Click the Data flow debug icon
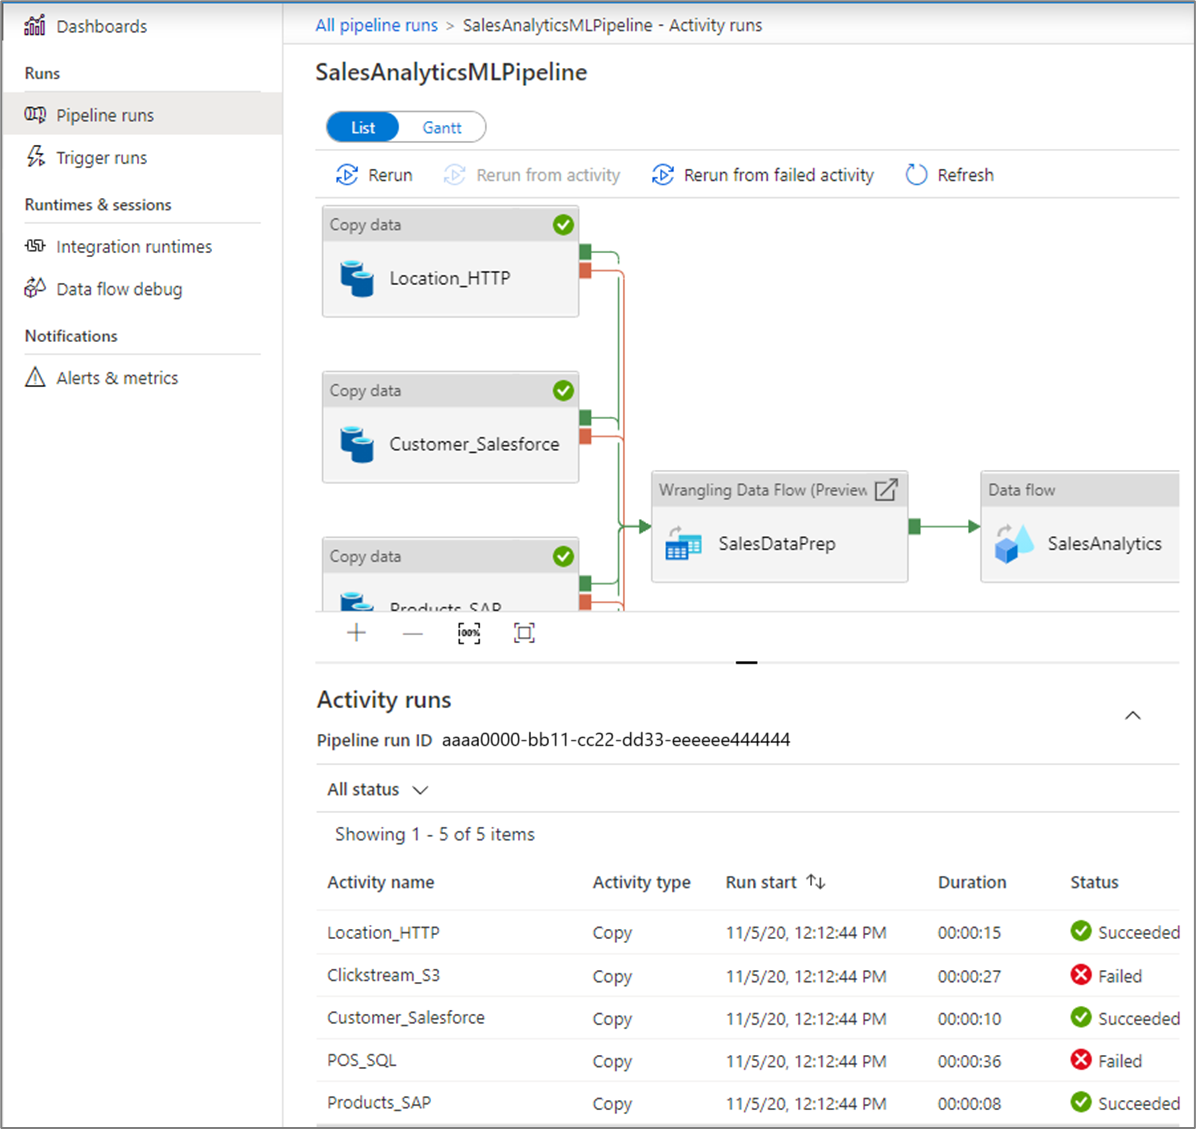Viewport: 1196px width, 1129px height. click(34, 289)
